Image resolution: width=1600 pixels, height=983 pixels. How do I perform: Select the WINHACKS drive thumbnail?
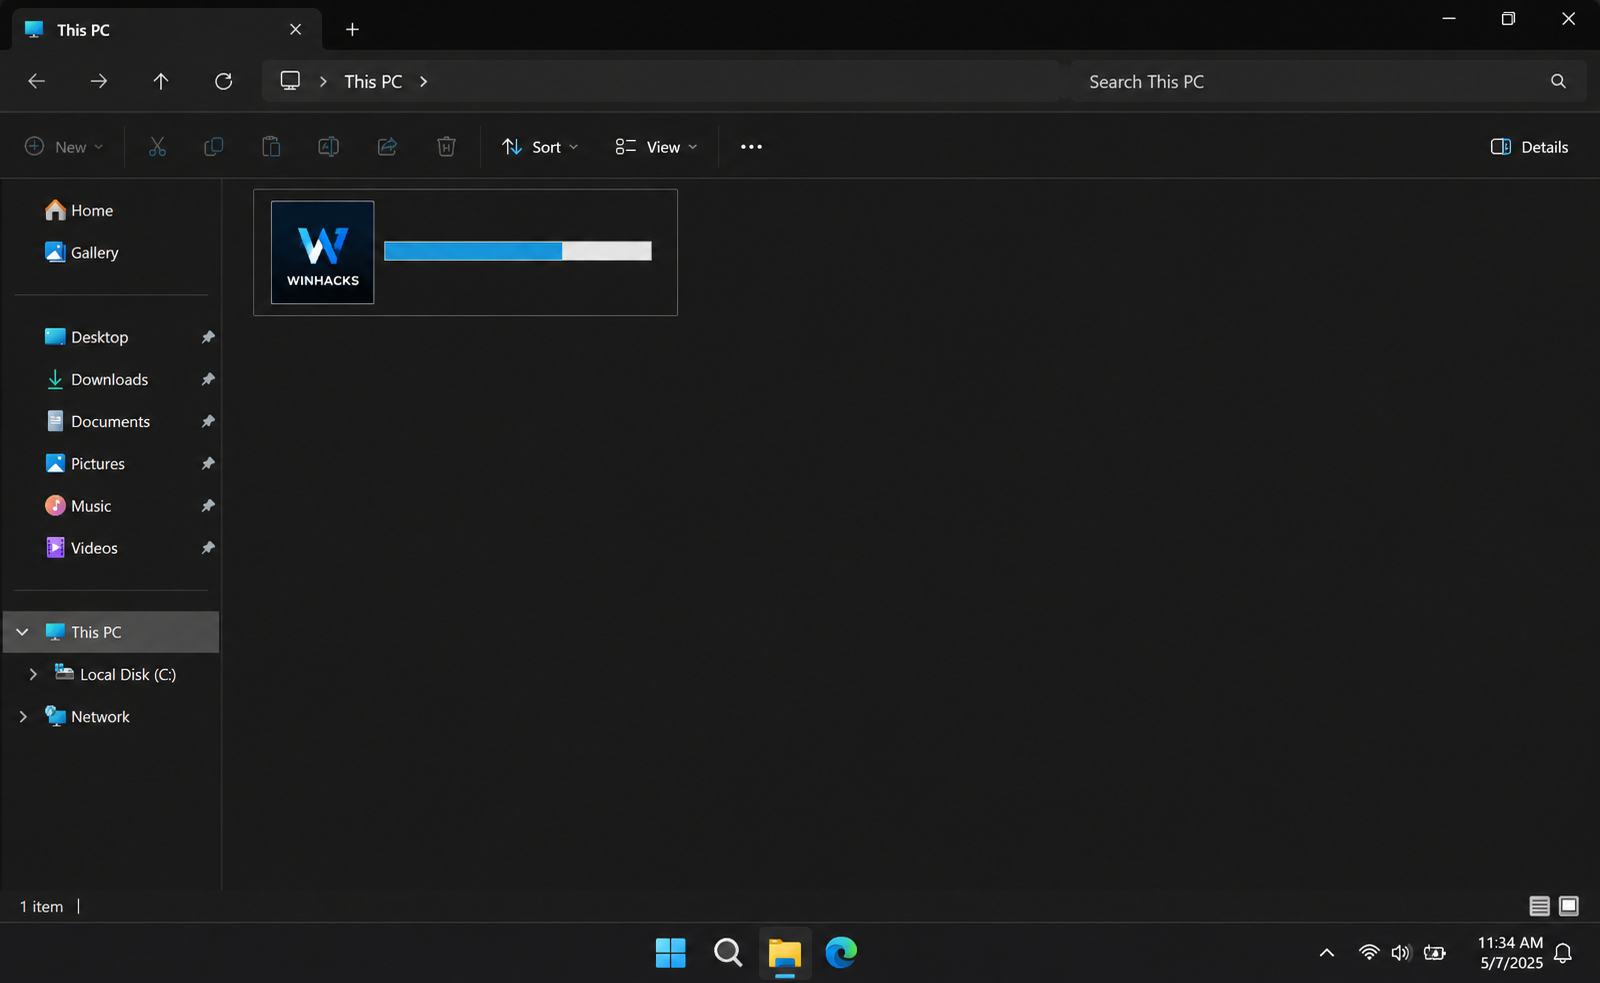(323, 252)
